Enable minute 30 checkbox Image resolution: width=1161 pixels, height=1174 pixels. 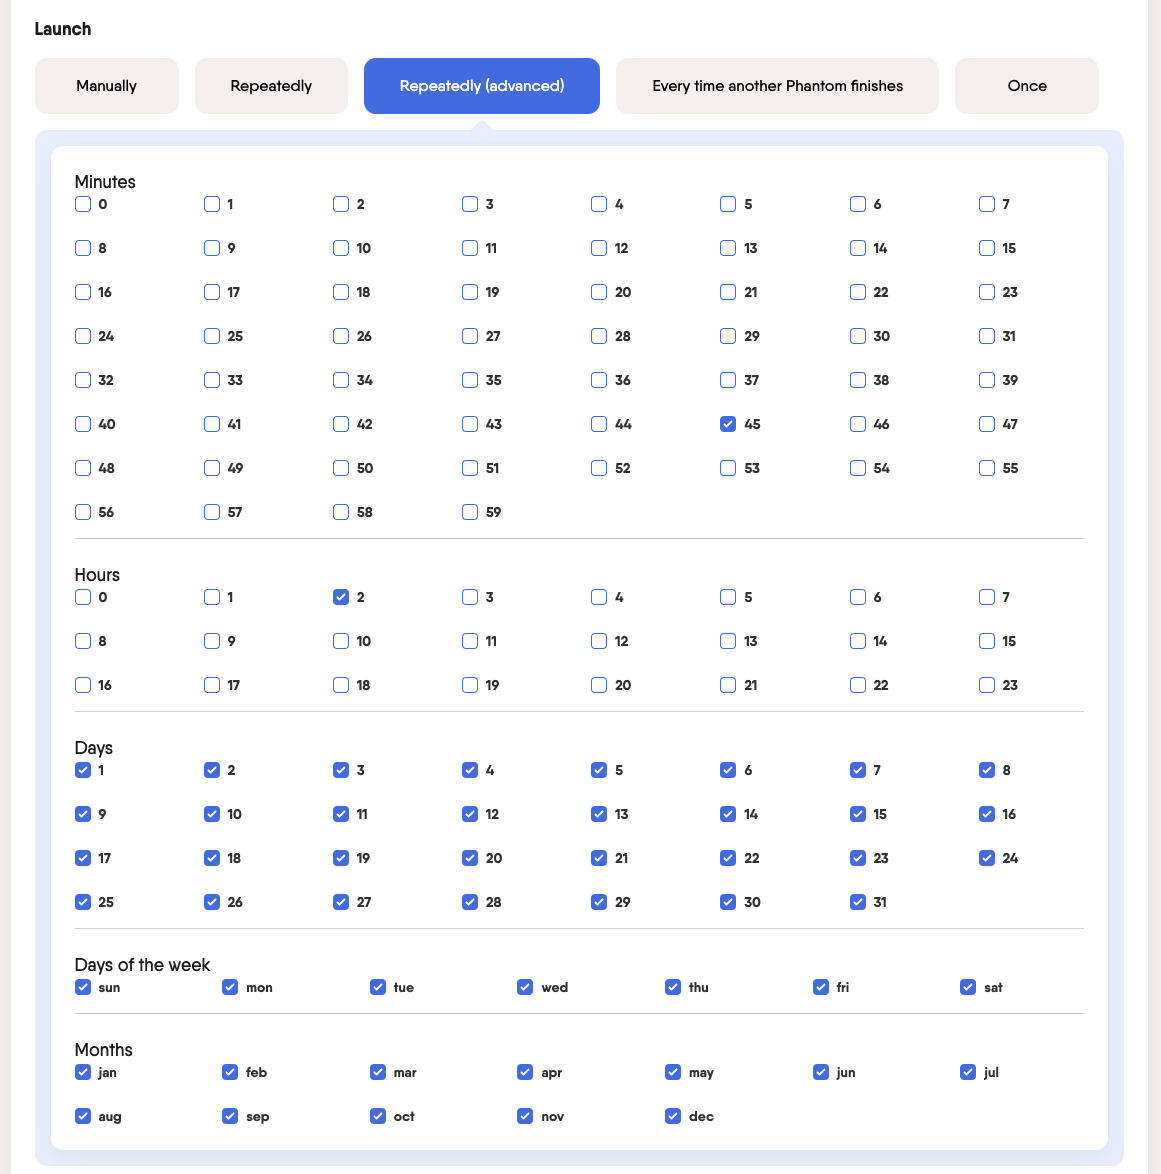coord(858,336)
